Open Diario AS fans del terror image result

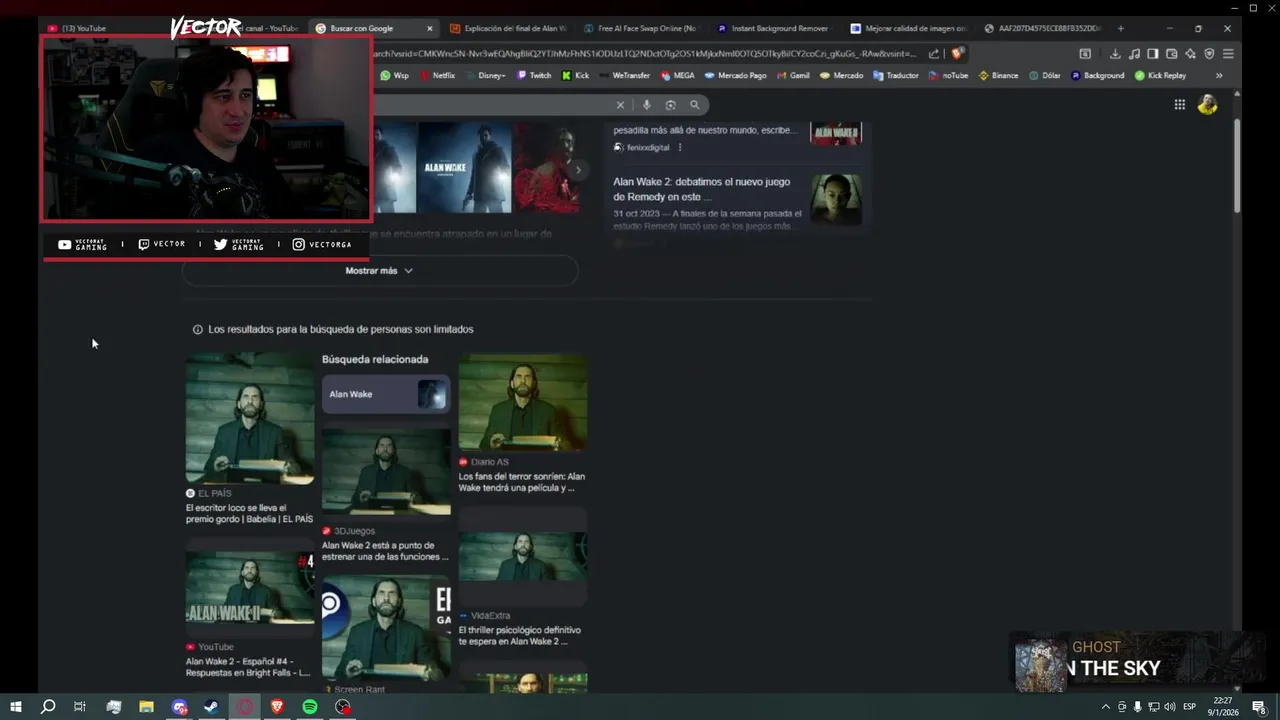click(523, 424)
